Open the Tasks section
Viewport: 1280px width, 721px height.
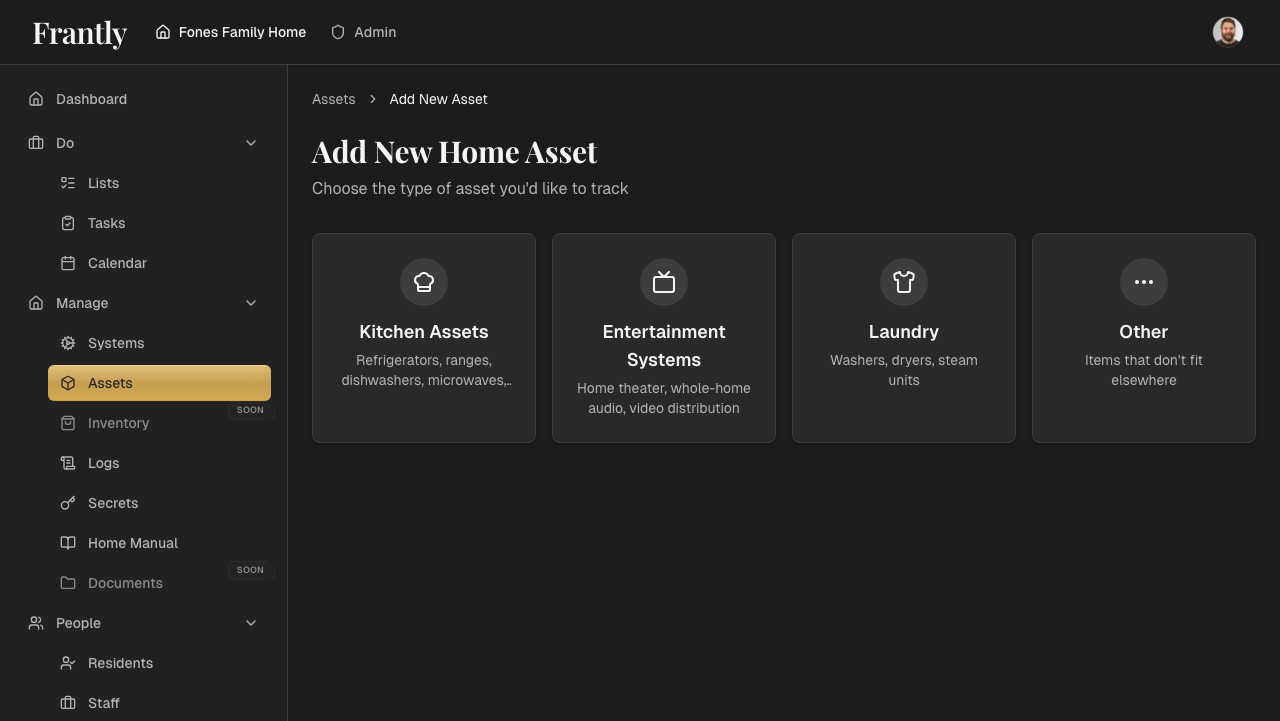click(x=106, y=223)
